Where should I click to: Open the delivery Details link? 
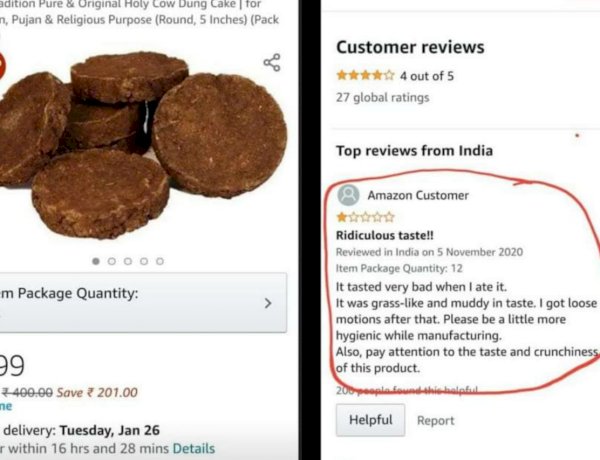coord(194,448)
